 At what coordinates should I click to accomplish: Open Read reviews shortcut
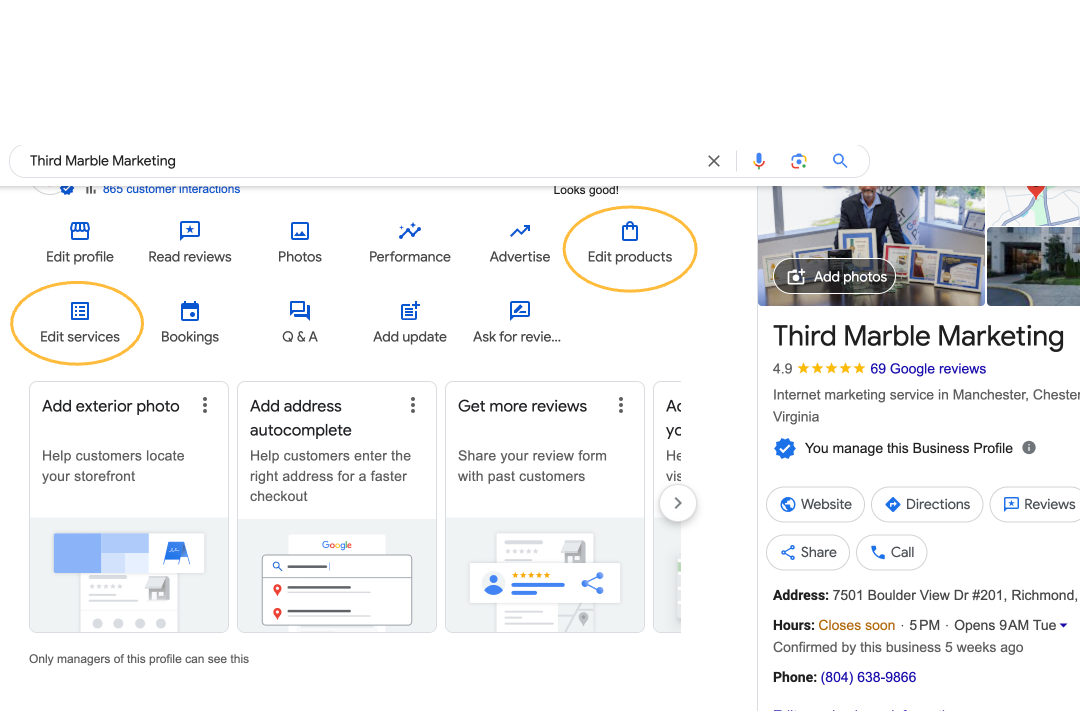pos(189,243)
